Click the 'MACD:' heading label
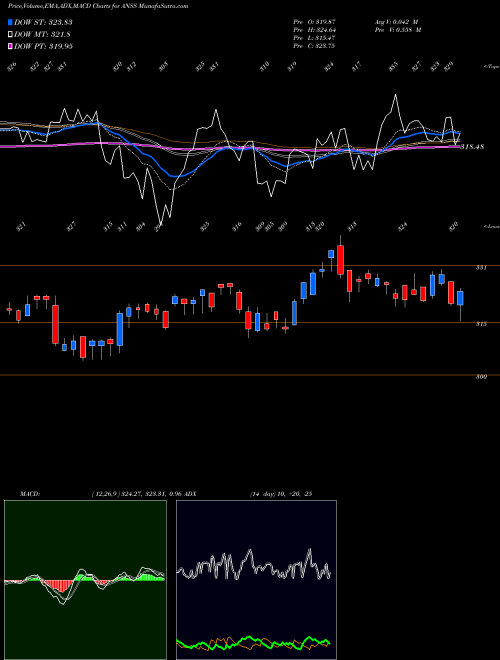This screenshot has height=660, width=500. click(x=29, y=494)
